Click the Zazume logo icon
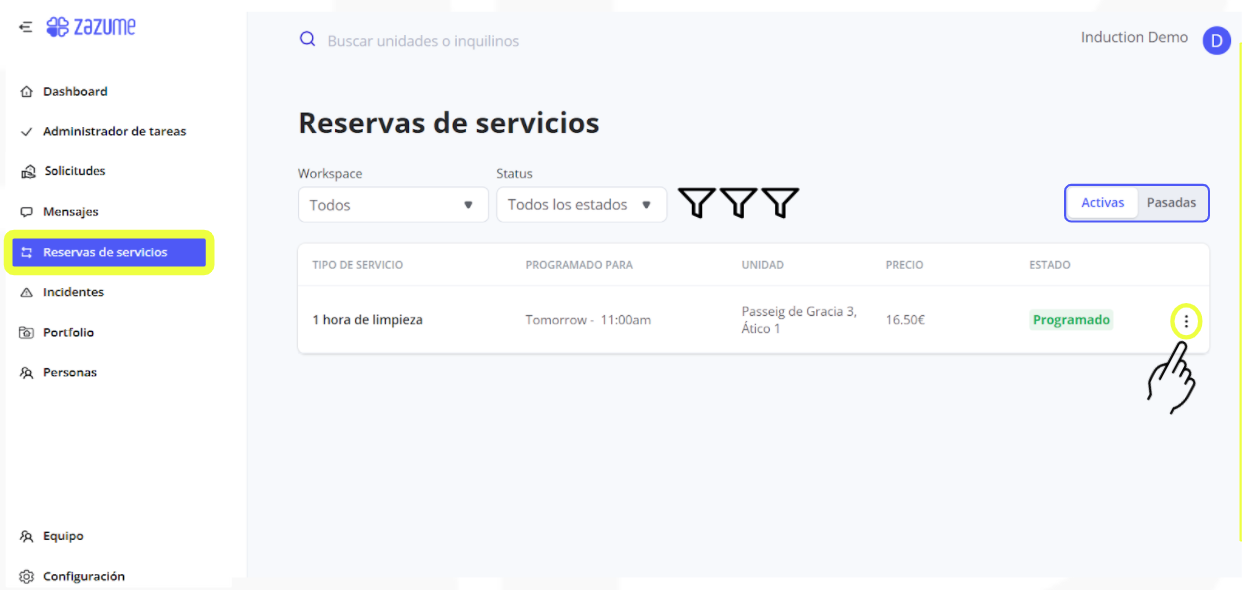The image size is (1242, 590). [58, 27]
